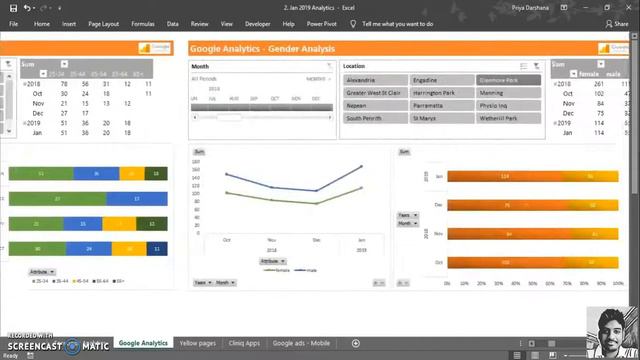Open the row labels dropdown in the age pivot table
The width and height of the screenshot is (640, 360).
coord(43,74)
